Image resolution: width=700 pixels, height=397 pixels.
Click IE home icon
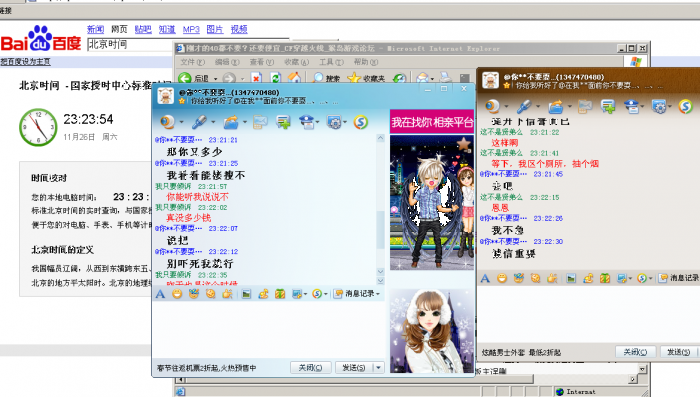click(x=294, y=78)
